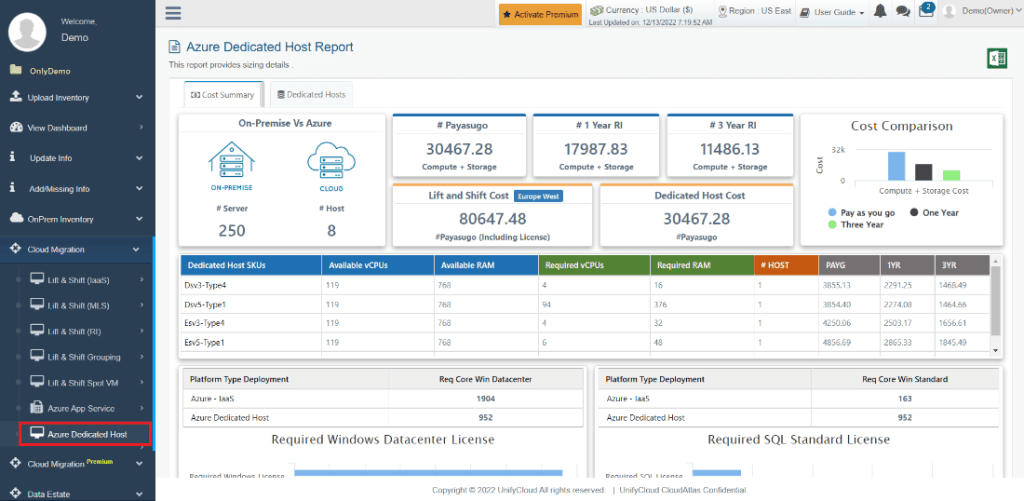
Task: Open the notifications bell icon
Action: (x=880, y=12)
